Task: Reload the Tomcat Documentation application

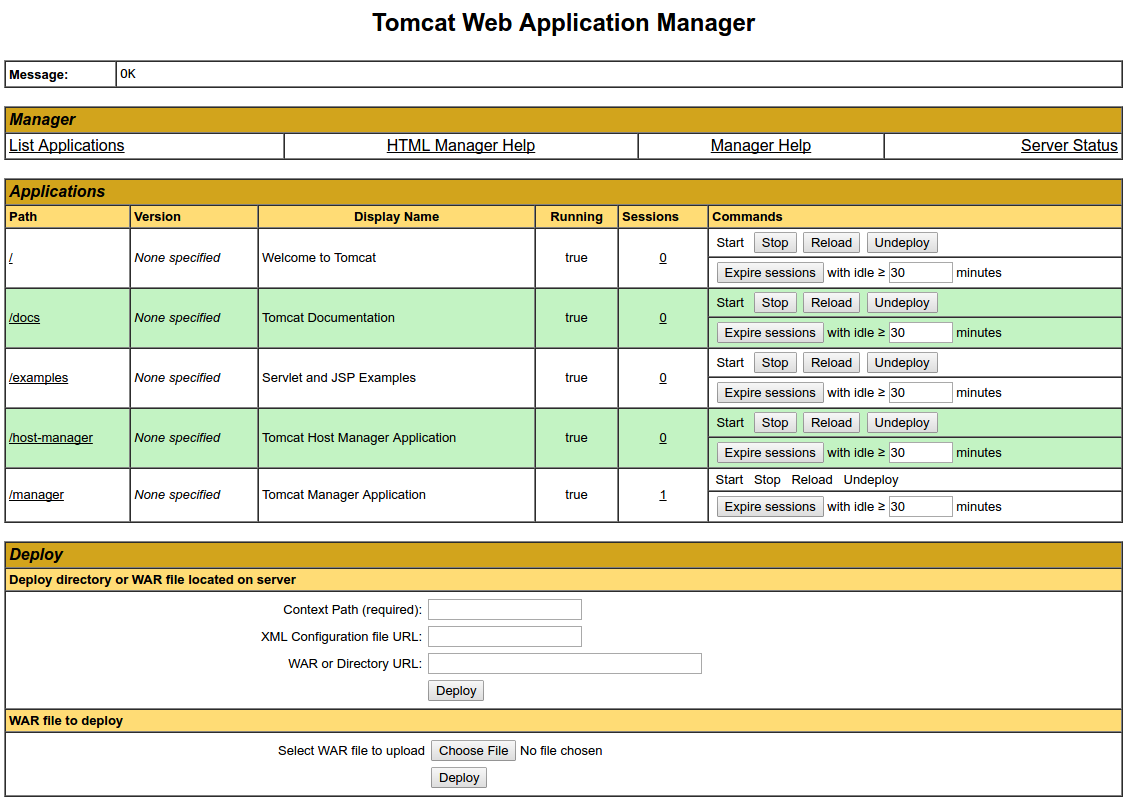Action: [831, 302]
